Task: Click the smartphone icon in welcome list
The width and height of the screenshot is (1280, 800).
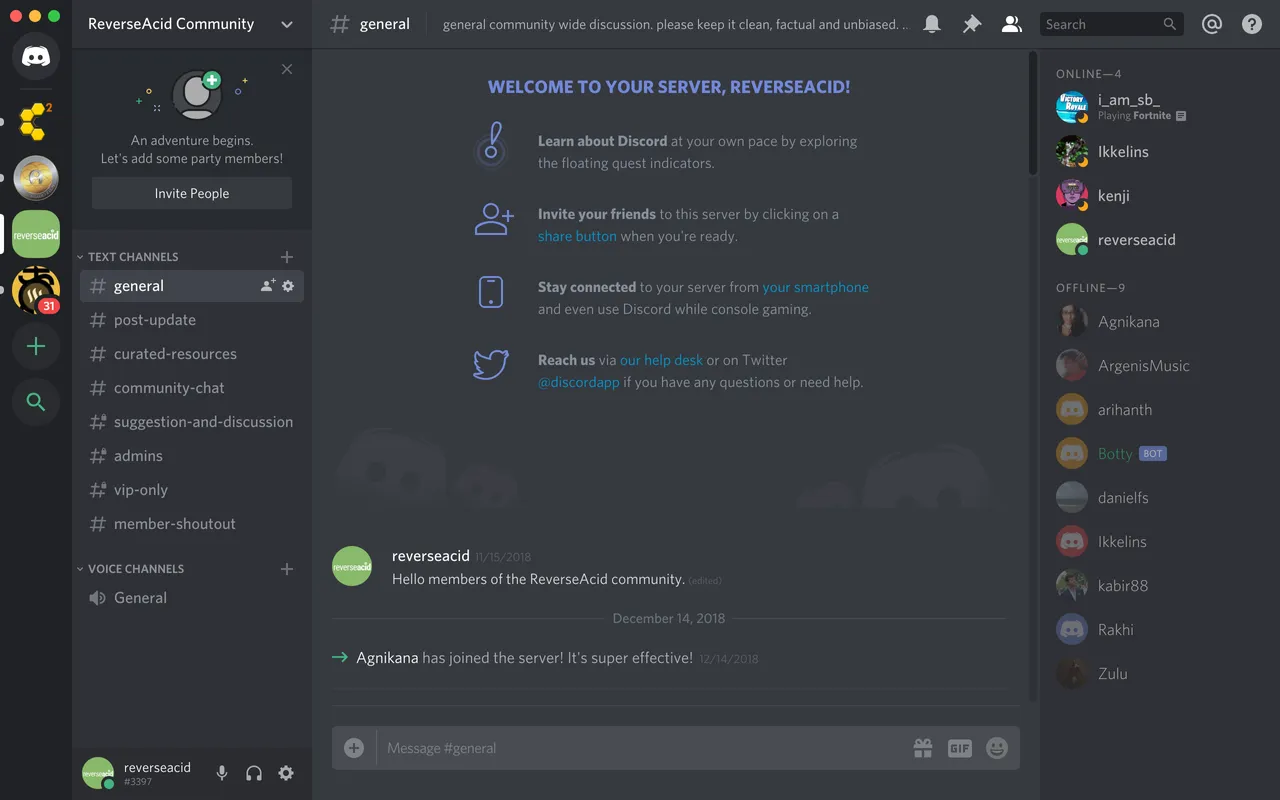Action: 491,292
